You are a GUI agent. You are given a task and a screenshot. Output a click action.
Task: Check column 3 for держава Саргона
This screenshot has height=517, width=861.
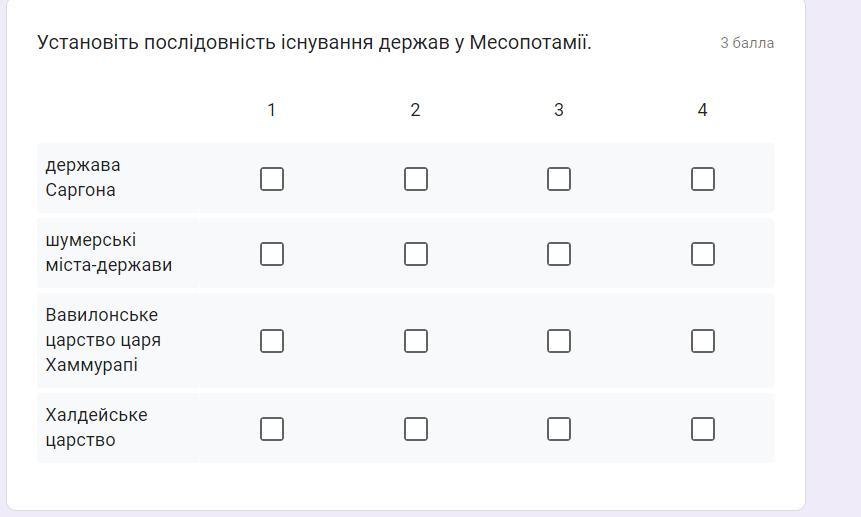coord(559,179)
